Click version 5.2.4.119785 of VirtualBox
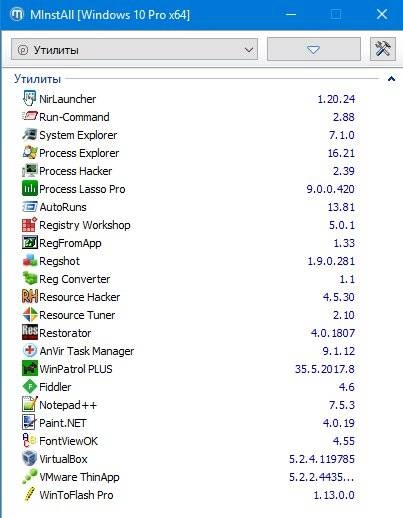The image size is (403, 518). click(322, 459)
